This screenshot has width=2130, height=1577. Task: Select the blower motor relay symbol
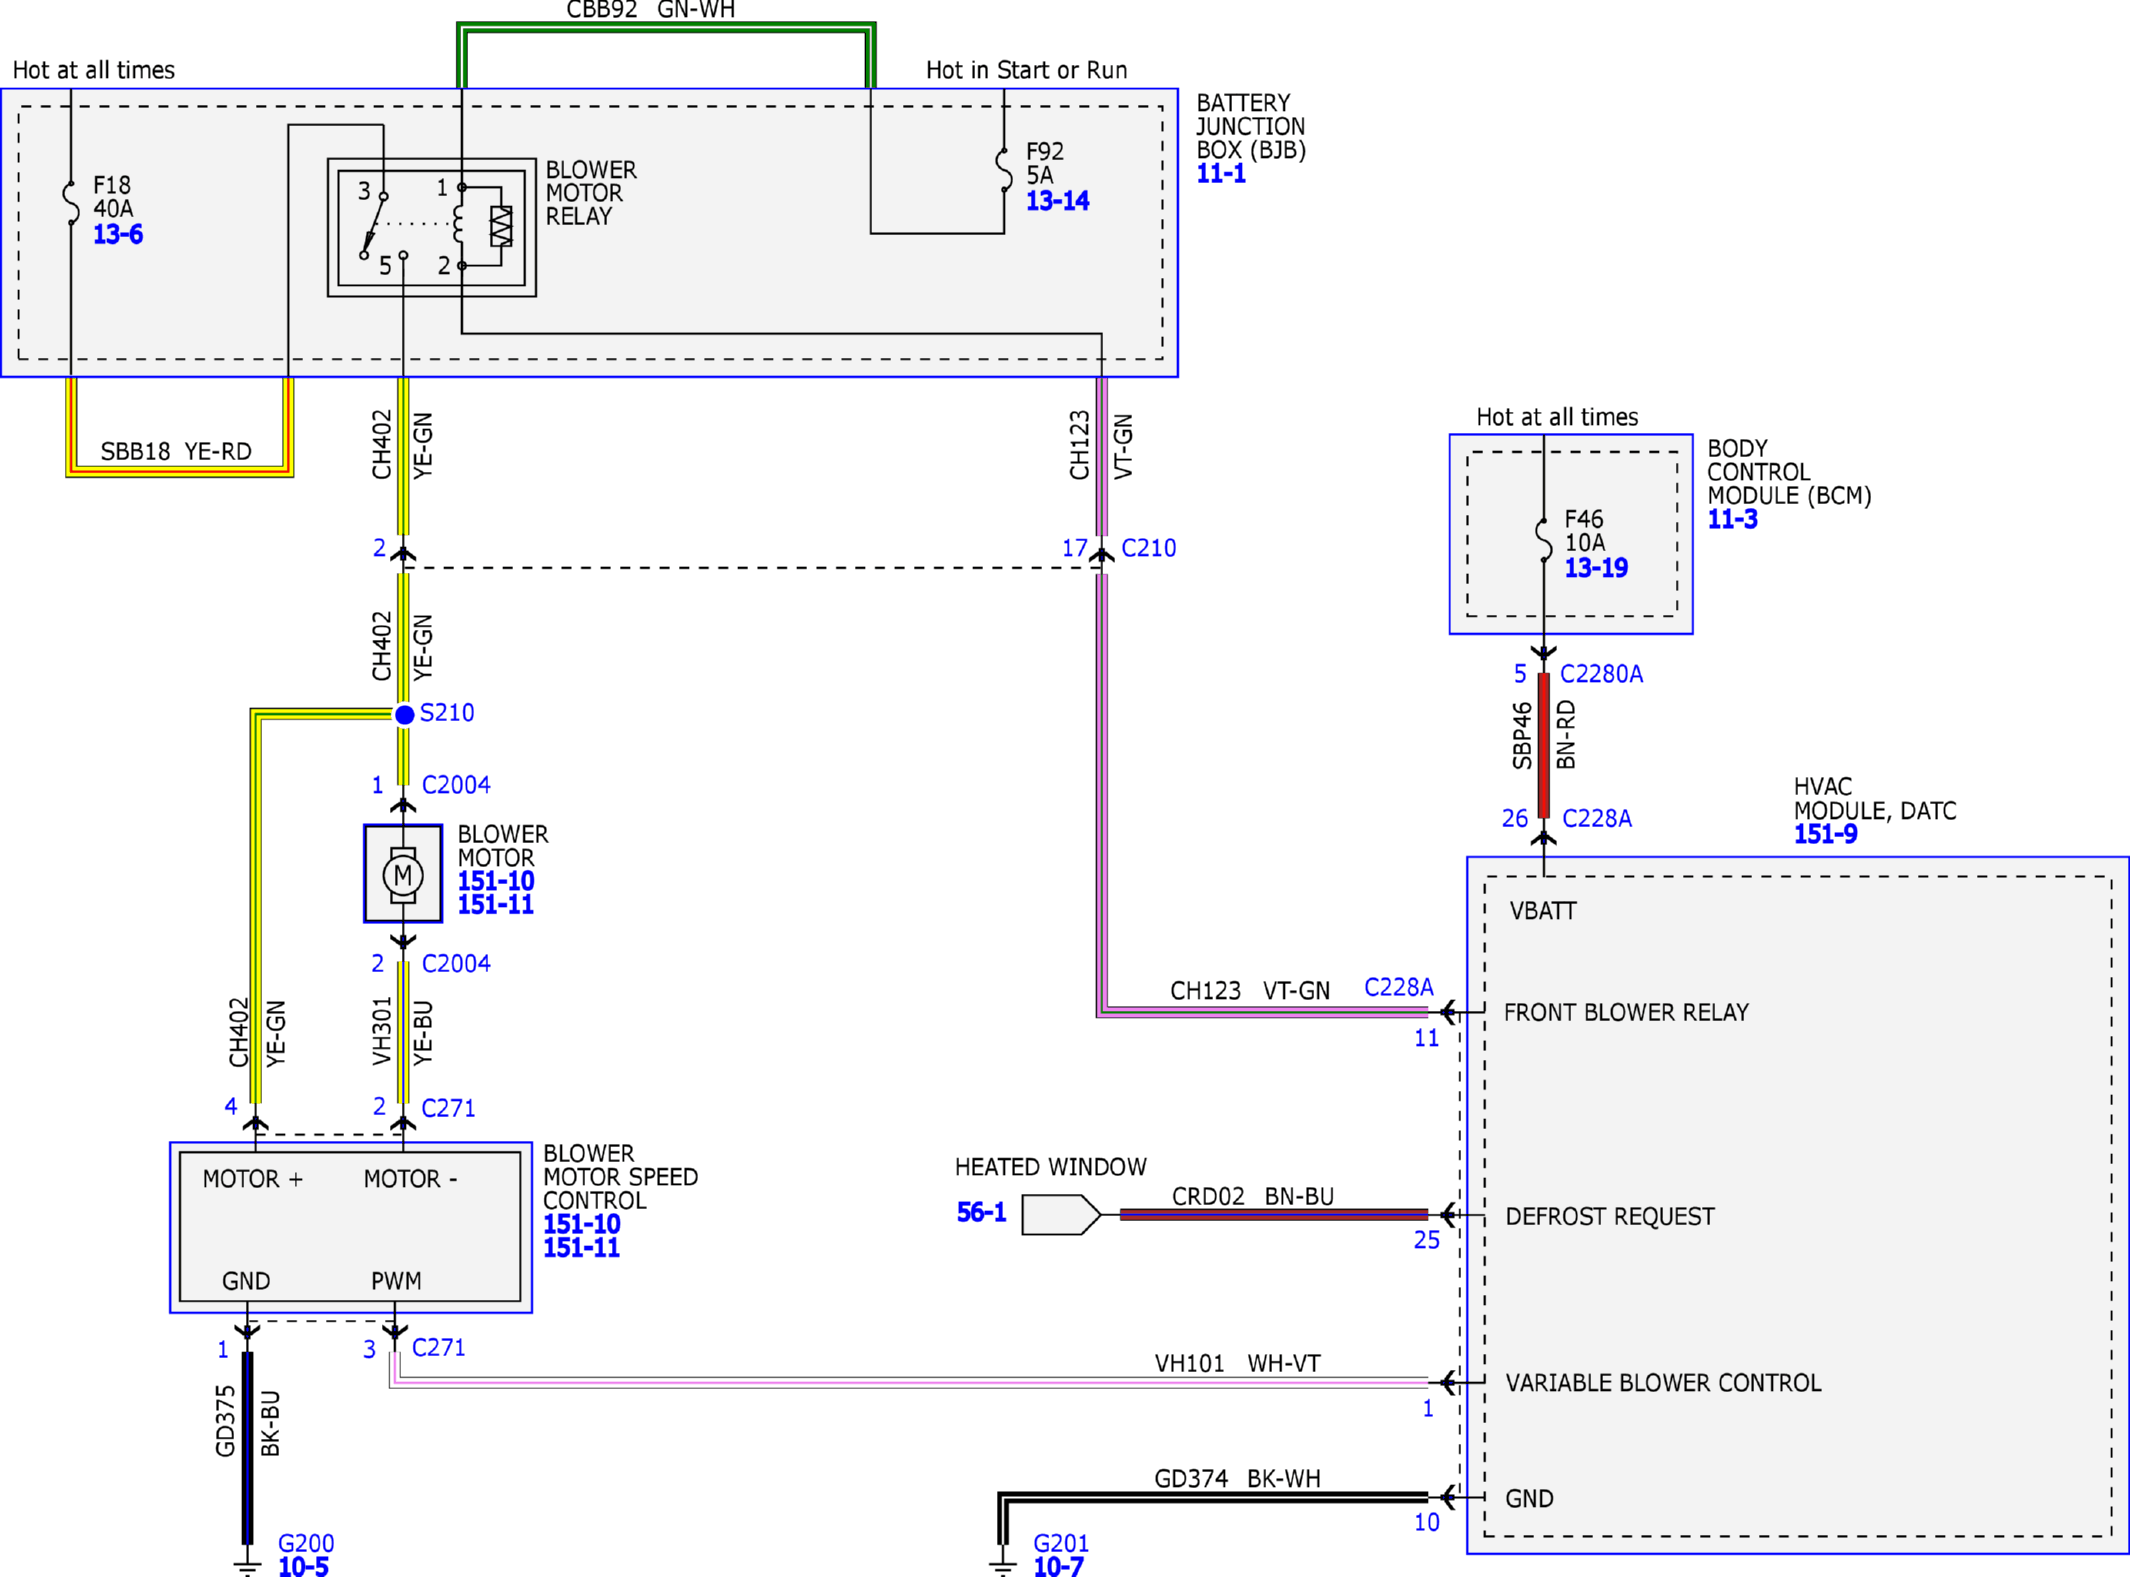pyautogui.click(x=432, y=228)
